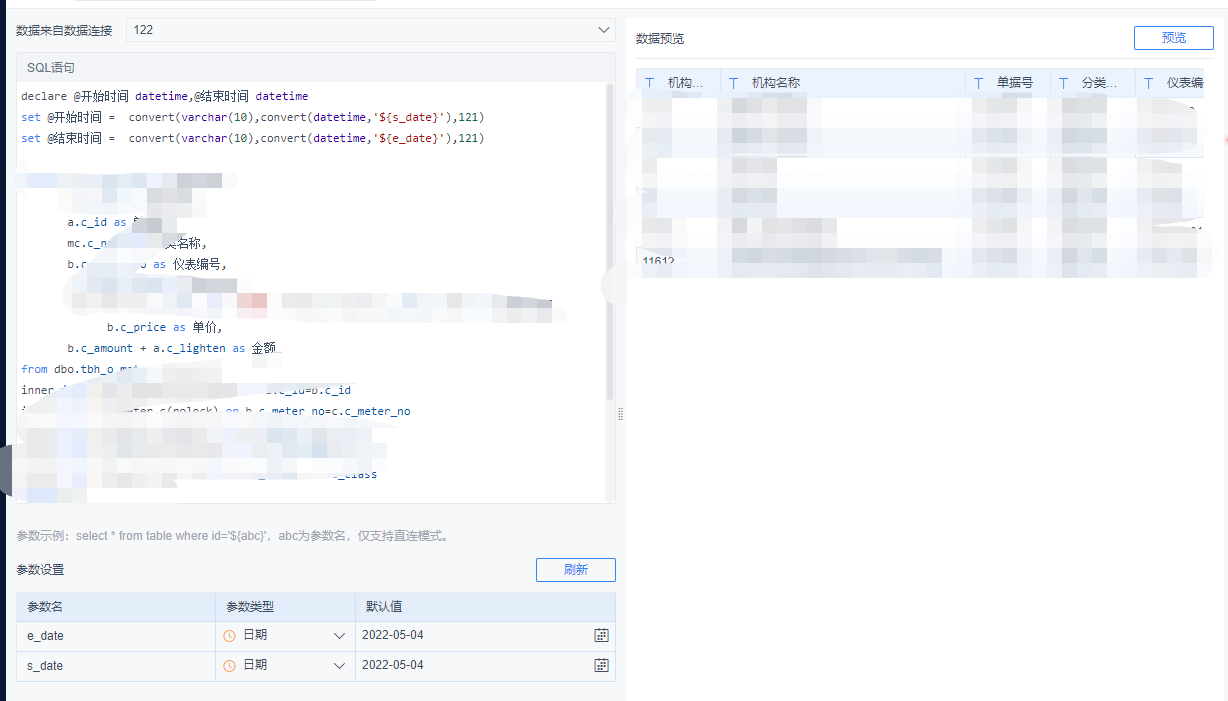Click the clock icon in e_date type
The width and height of the screenshot is (1228, 701).
point(230,636)
